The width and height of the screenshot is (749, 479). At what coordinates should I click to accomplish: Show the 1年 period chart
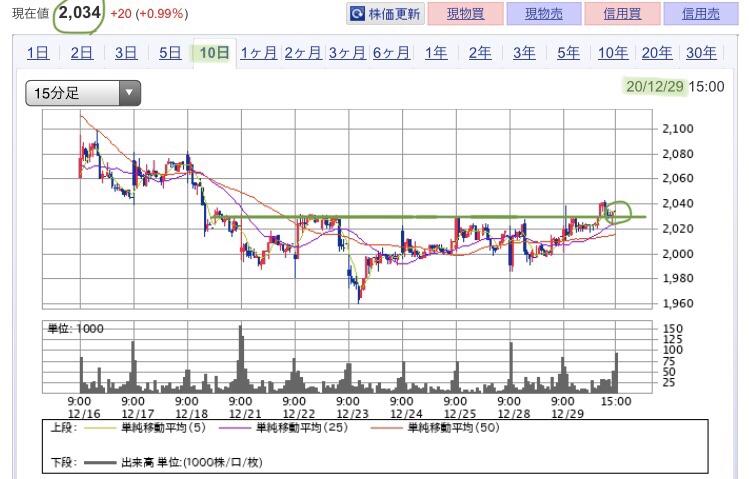(x=436, y=53)
